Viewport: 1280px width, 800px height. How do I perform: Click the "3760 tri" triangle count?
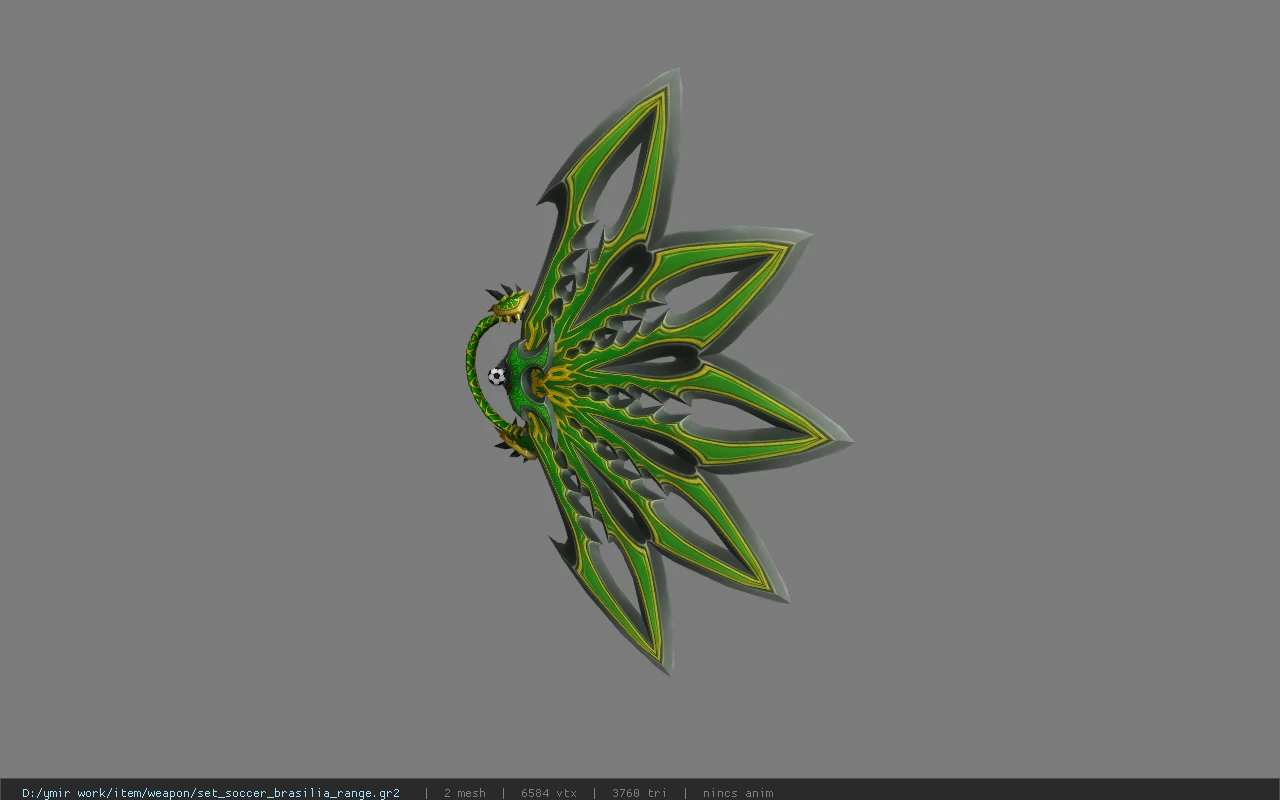[x=639, y=793]
